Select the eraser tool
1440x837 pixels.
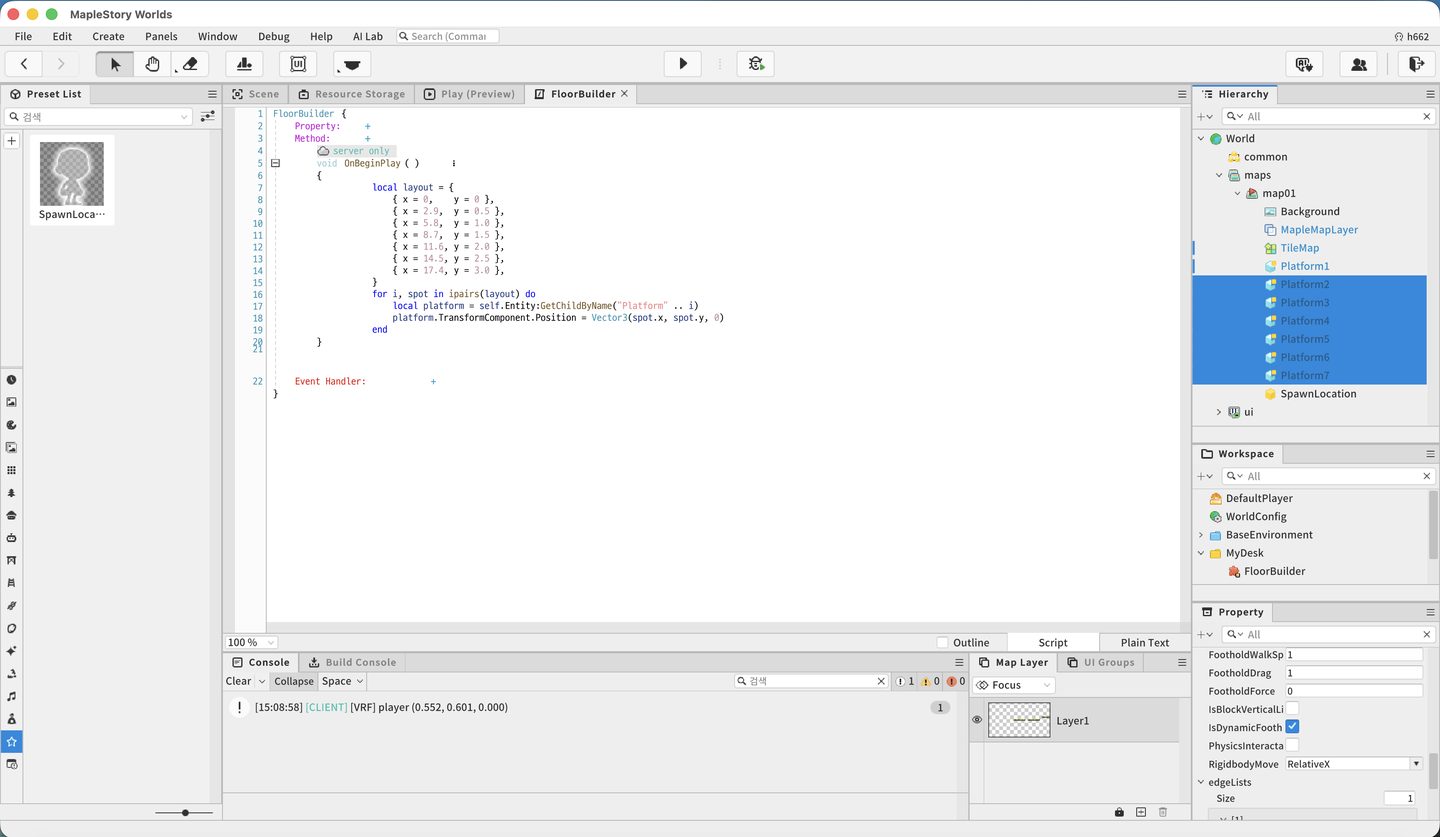coord(190,64)
